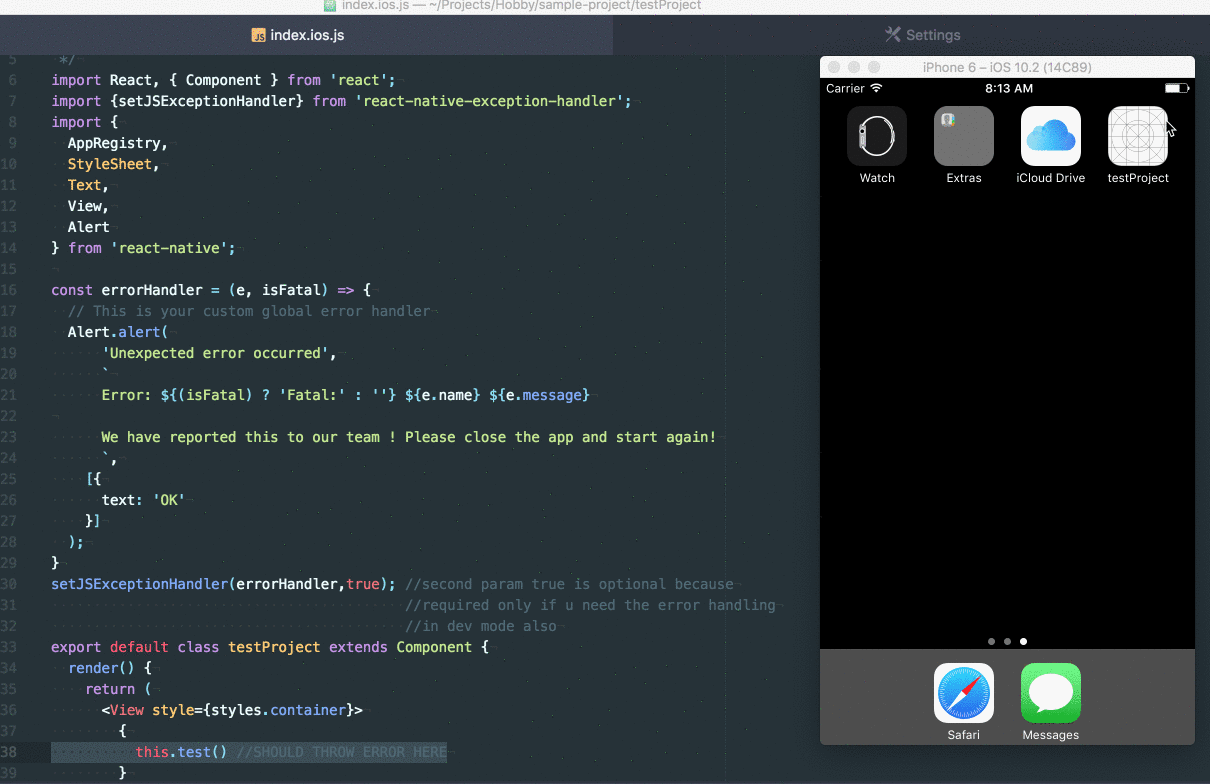
Task: Open Messages from the simulator dock
Action: click(x=1050, y=691)
